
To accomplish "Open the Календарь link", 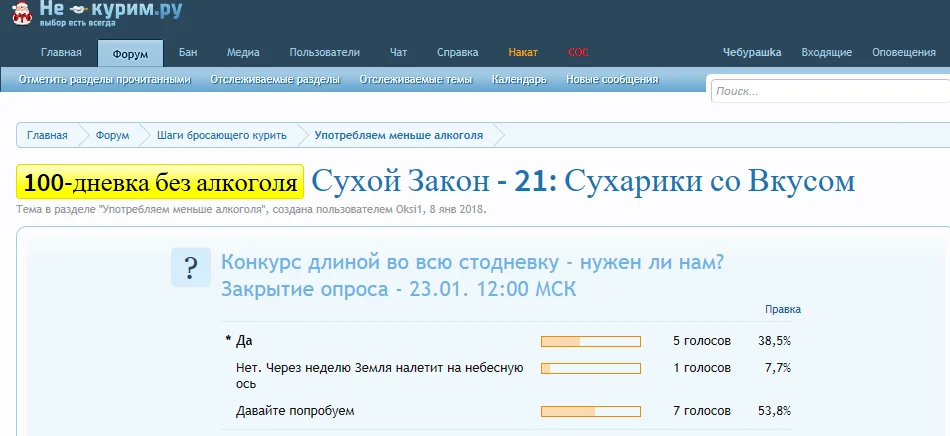I will [519, 79].
